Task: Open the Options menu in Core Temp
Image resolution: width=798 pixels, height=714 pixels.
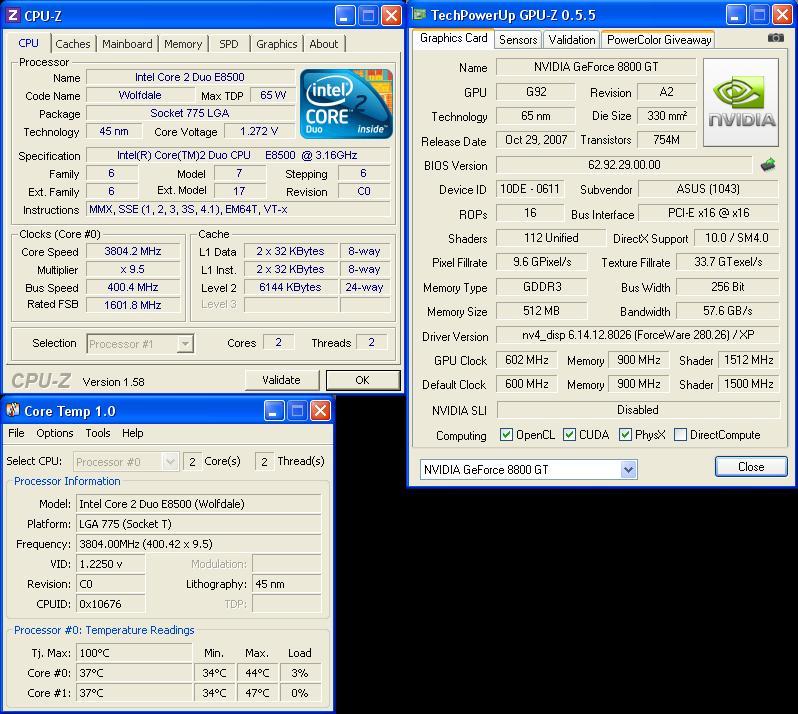Action: [x=54, y=433]
